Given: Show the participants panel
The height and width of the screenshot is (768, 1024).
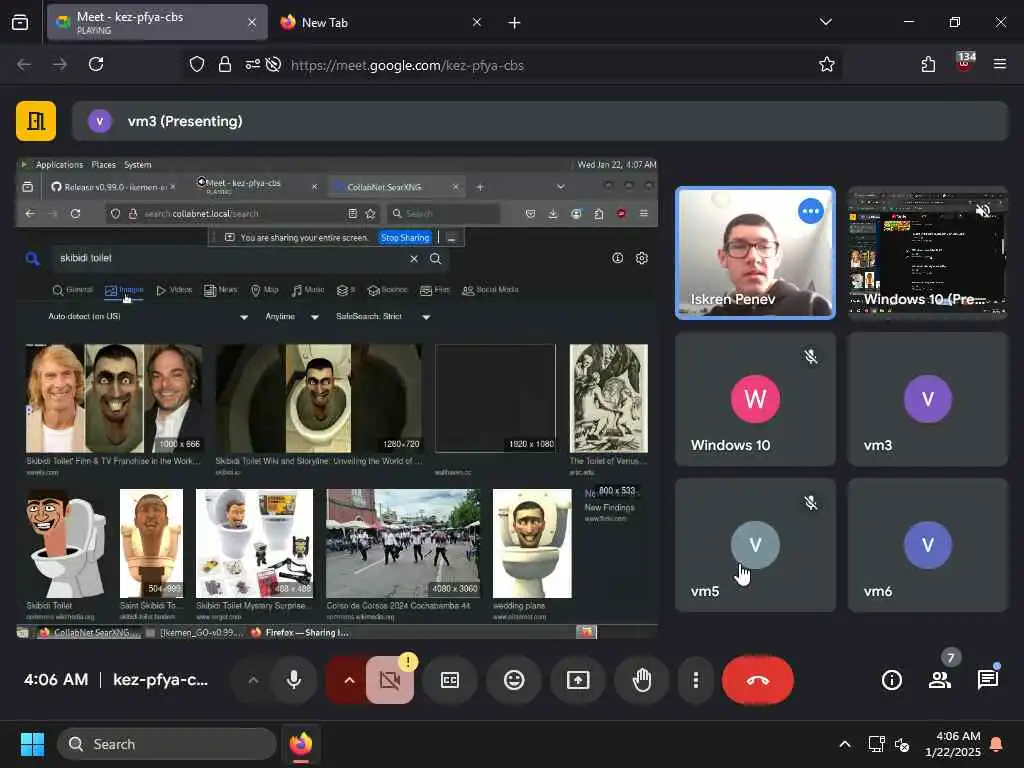Looking at the screenshot, I should (x=940, y=680).
